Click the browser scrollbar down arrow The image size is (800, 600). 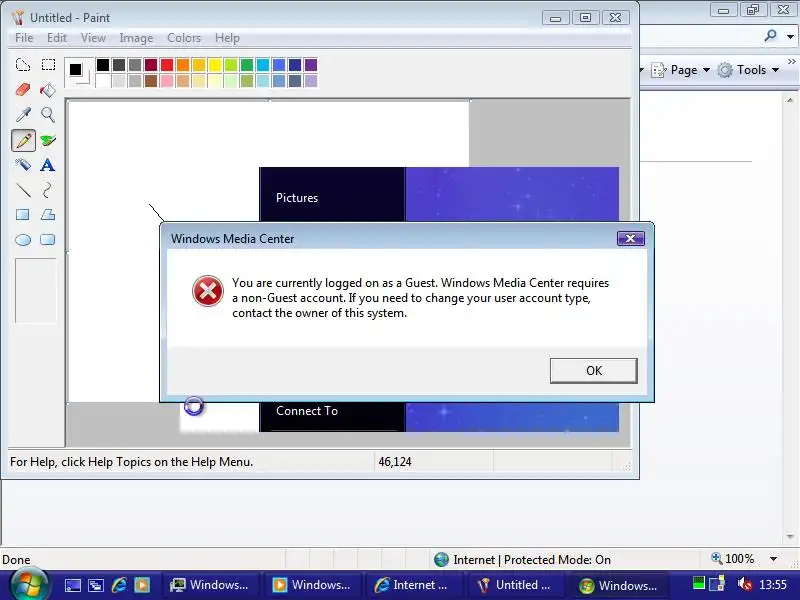[790, 537]
